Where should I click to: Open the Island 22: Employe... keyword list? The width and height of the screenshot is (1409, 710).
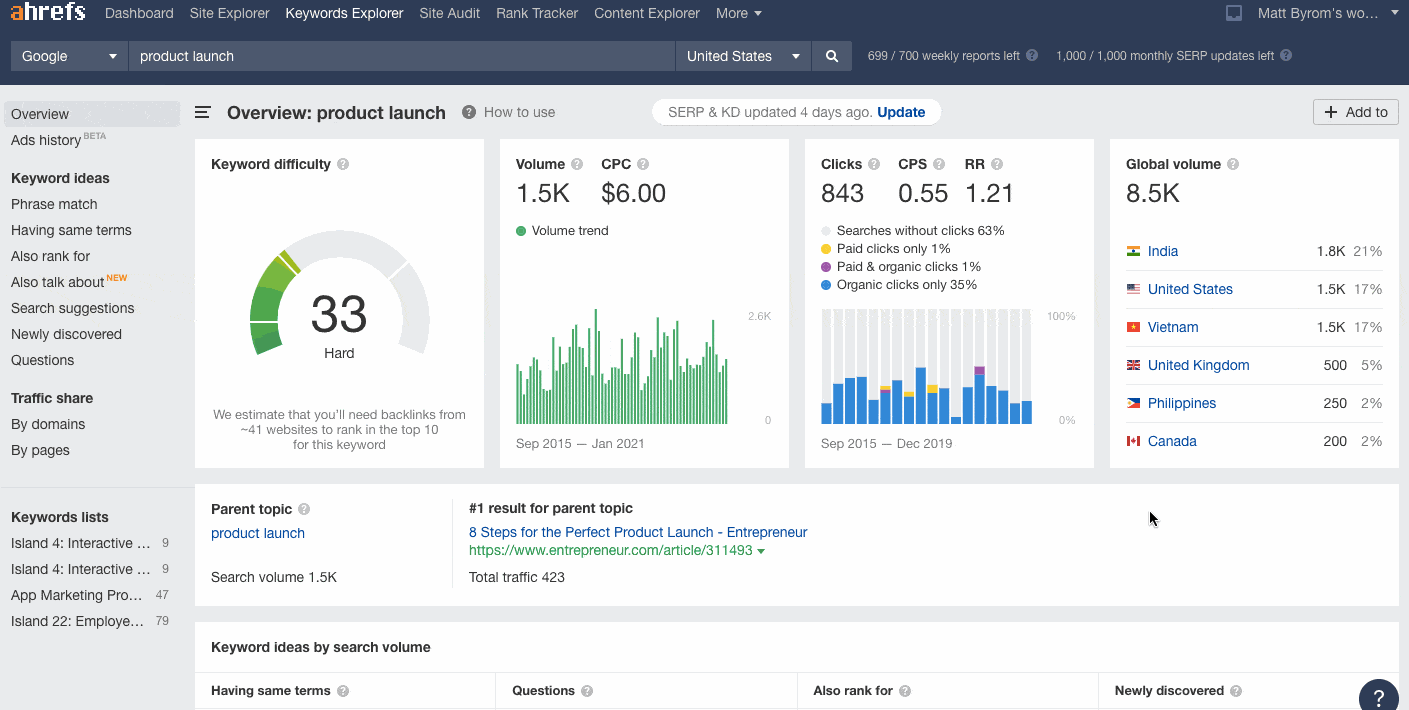coord(77,621)
